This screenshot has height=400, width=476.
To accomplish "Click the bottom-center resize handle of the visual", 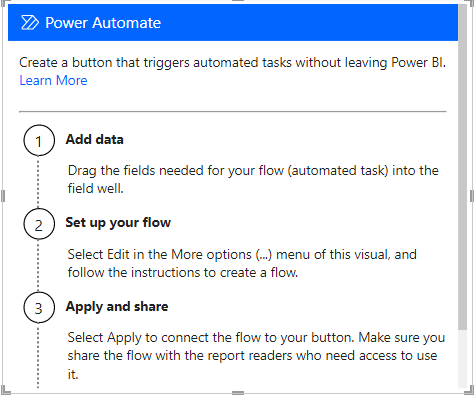I will click(238, 393).
